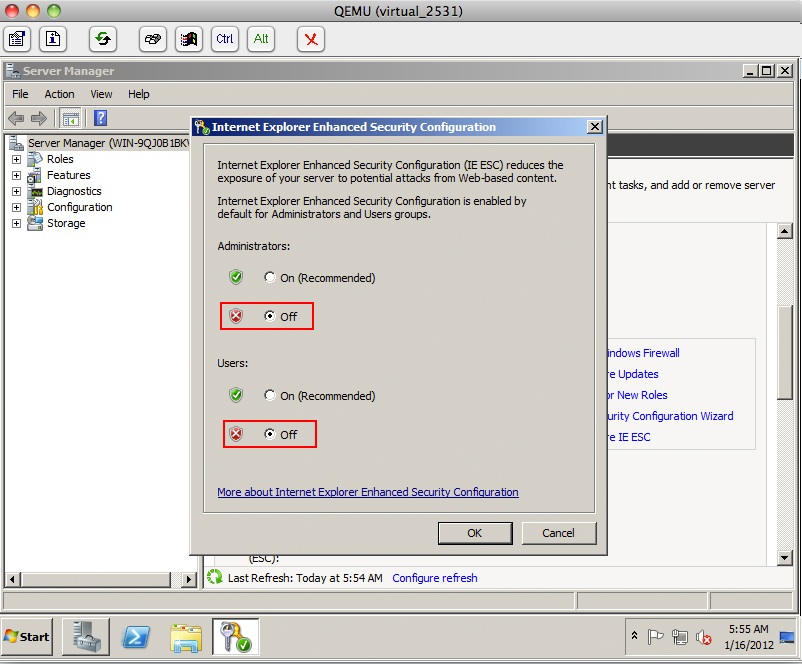Launch PowerShell from the taskbar
Viewport: 802px width, 664px height.
point(136,637)
